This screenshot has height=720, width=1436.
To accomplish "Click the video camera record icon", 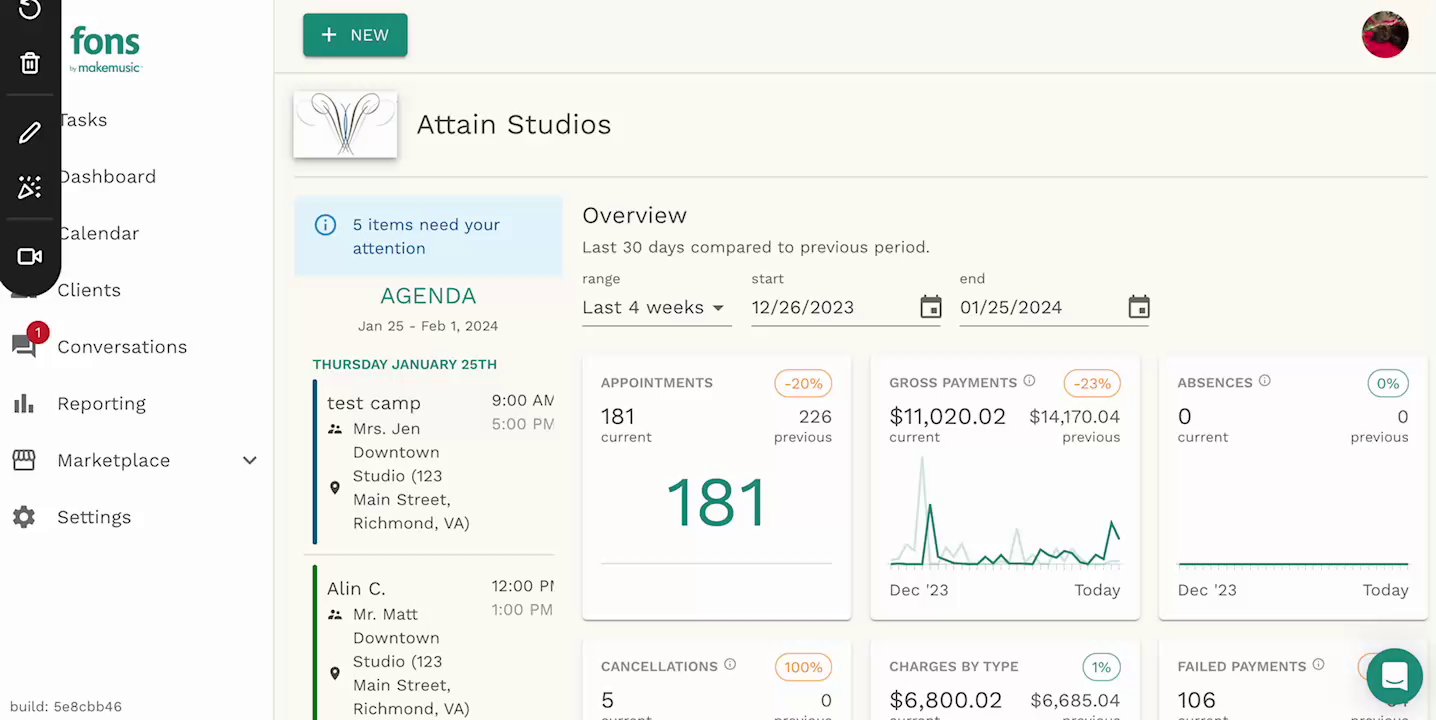I will [x=30, y=257].
